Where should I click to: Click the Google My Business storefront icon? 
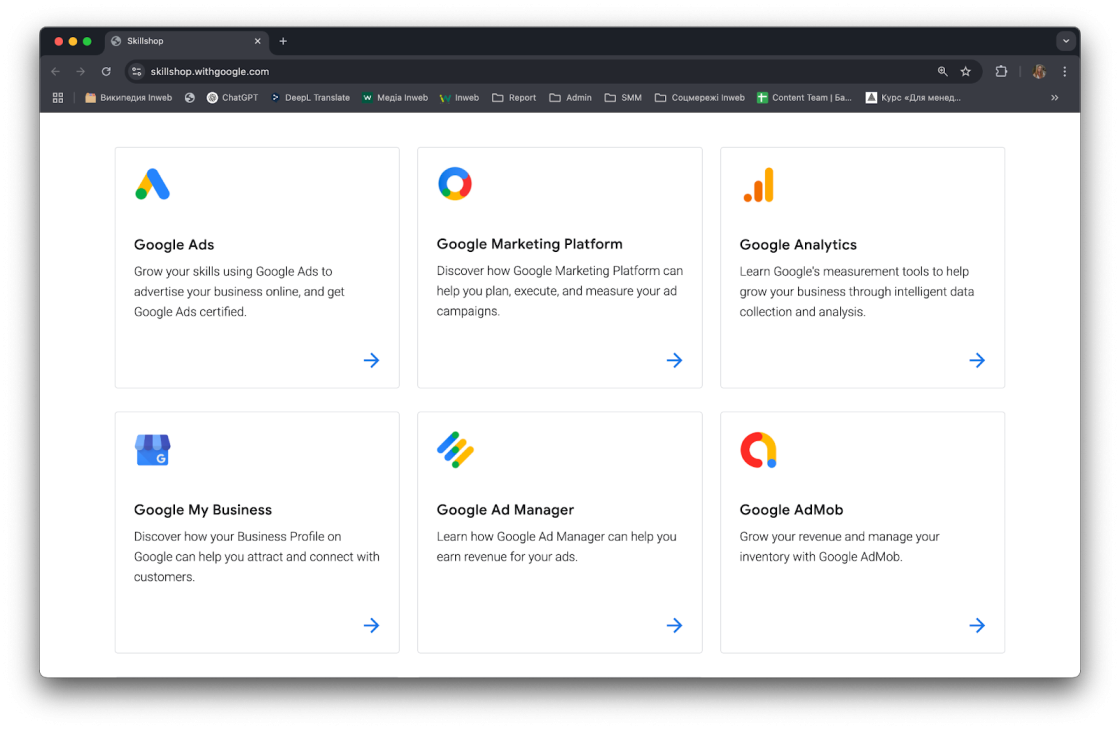(152, 450)
